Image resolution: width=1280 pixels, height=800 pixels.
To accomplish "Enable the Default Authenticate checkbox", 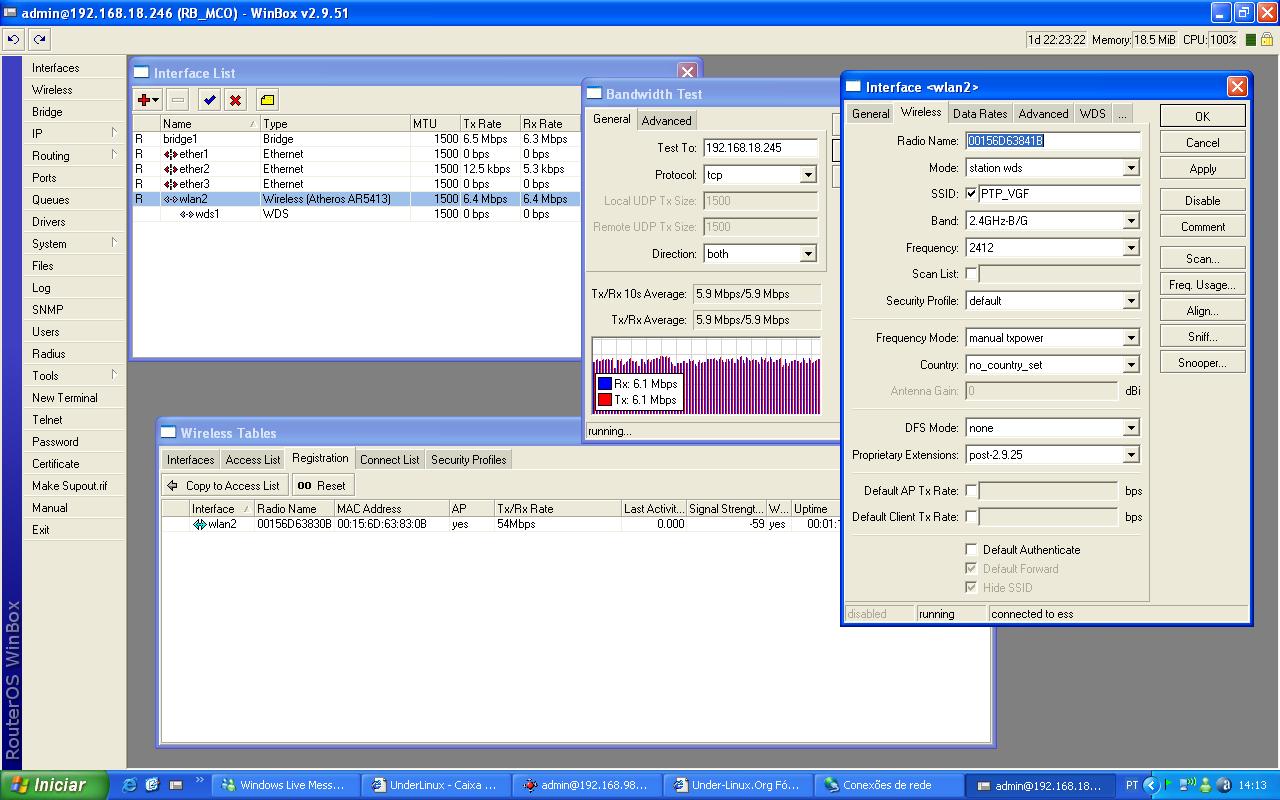I will [971, 550].
